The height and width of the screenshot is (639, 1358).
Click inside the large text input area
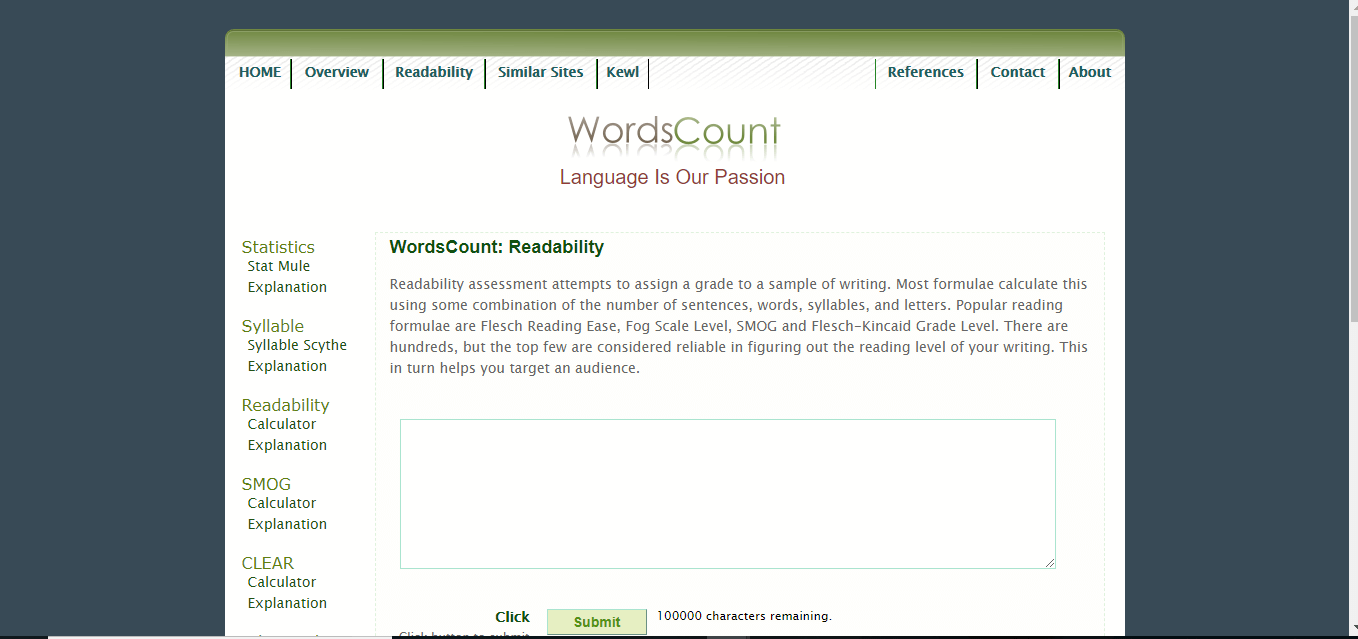(727, 493)
